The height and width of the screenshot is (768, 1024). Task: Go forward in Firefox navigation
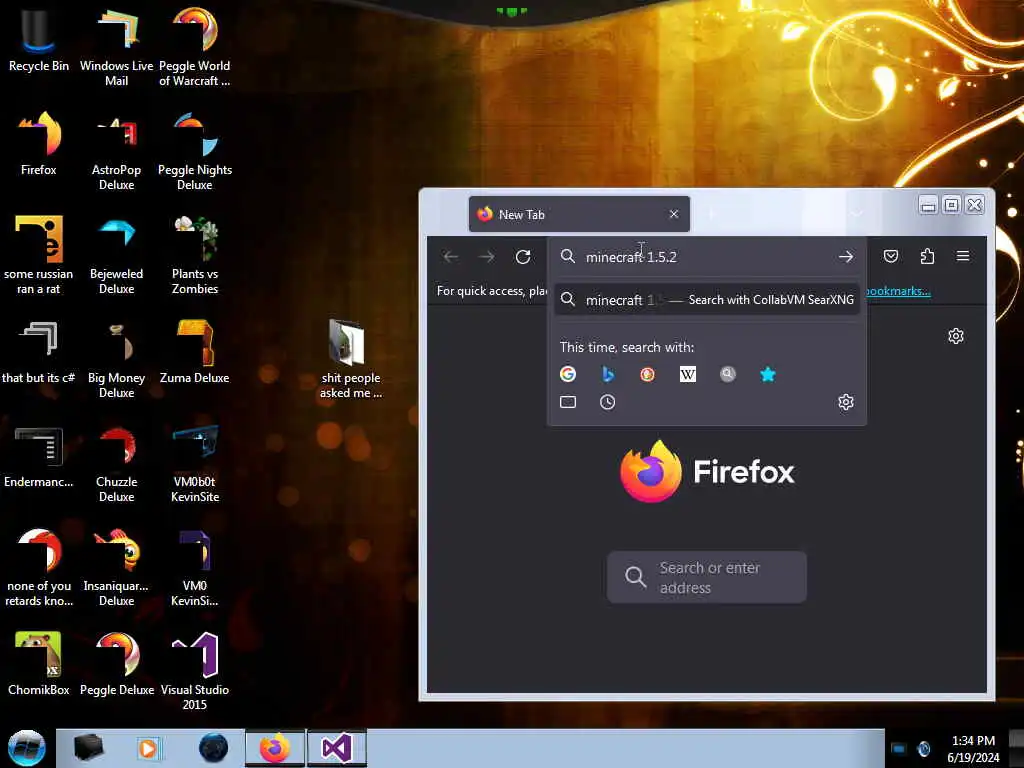(487, 257)
